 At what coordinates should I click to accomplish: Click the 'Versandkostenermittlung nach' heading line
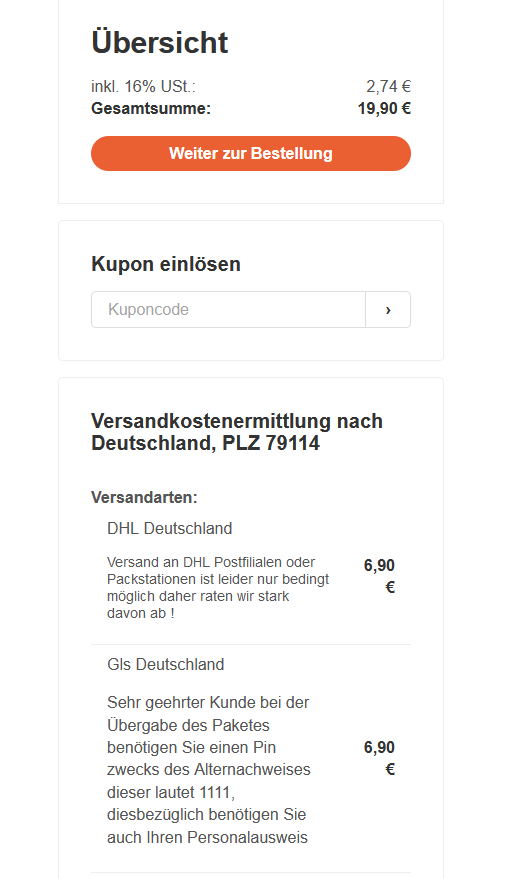point(237,421)
